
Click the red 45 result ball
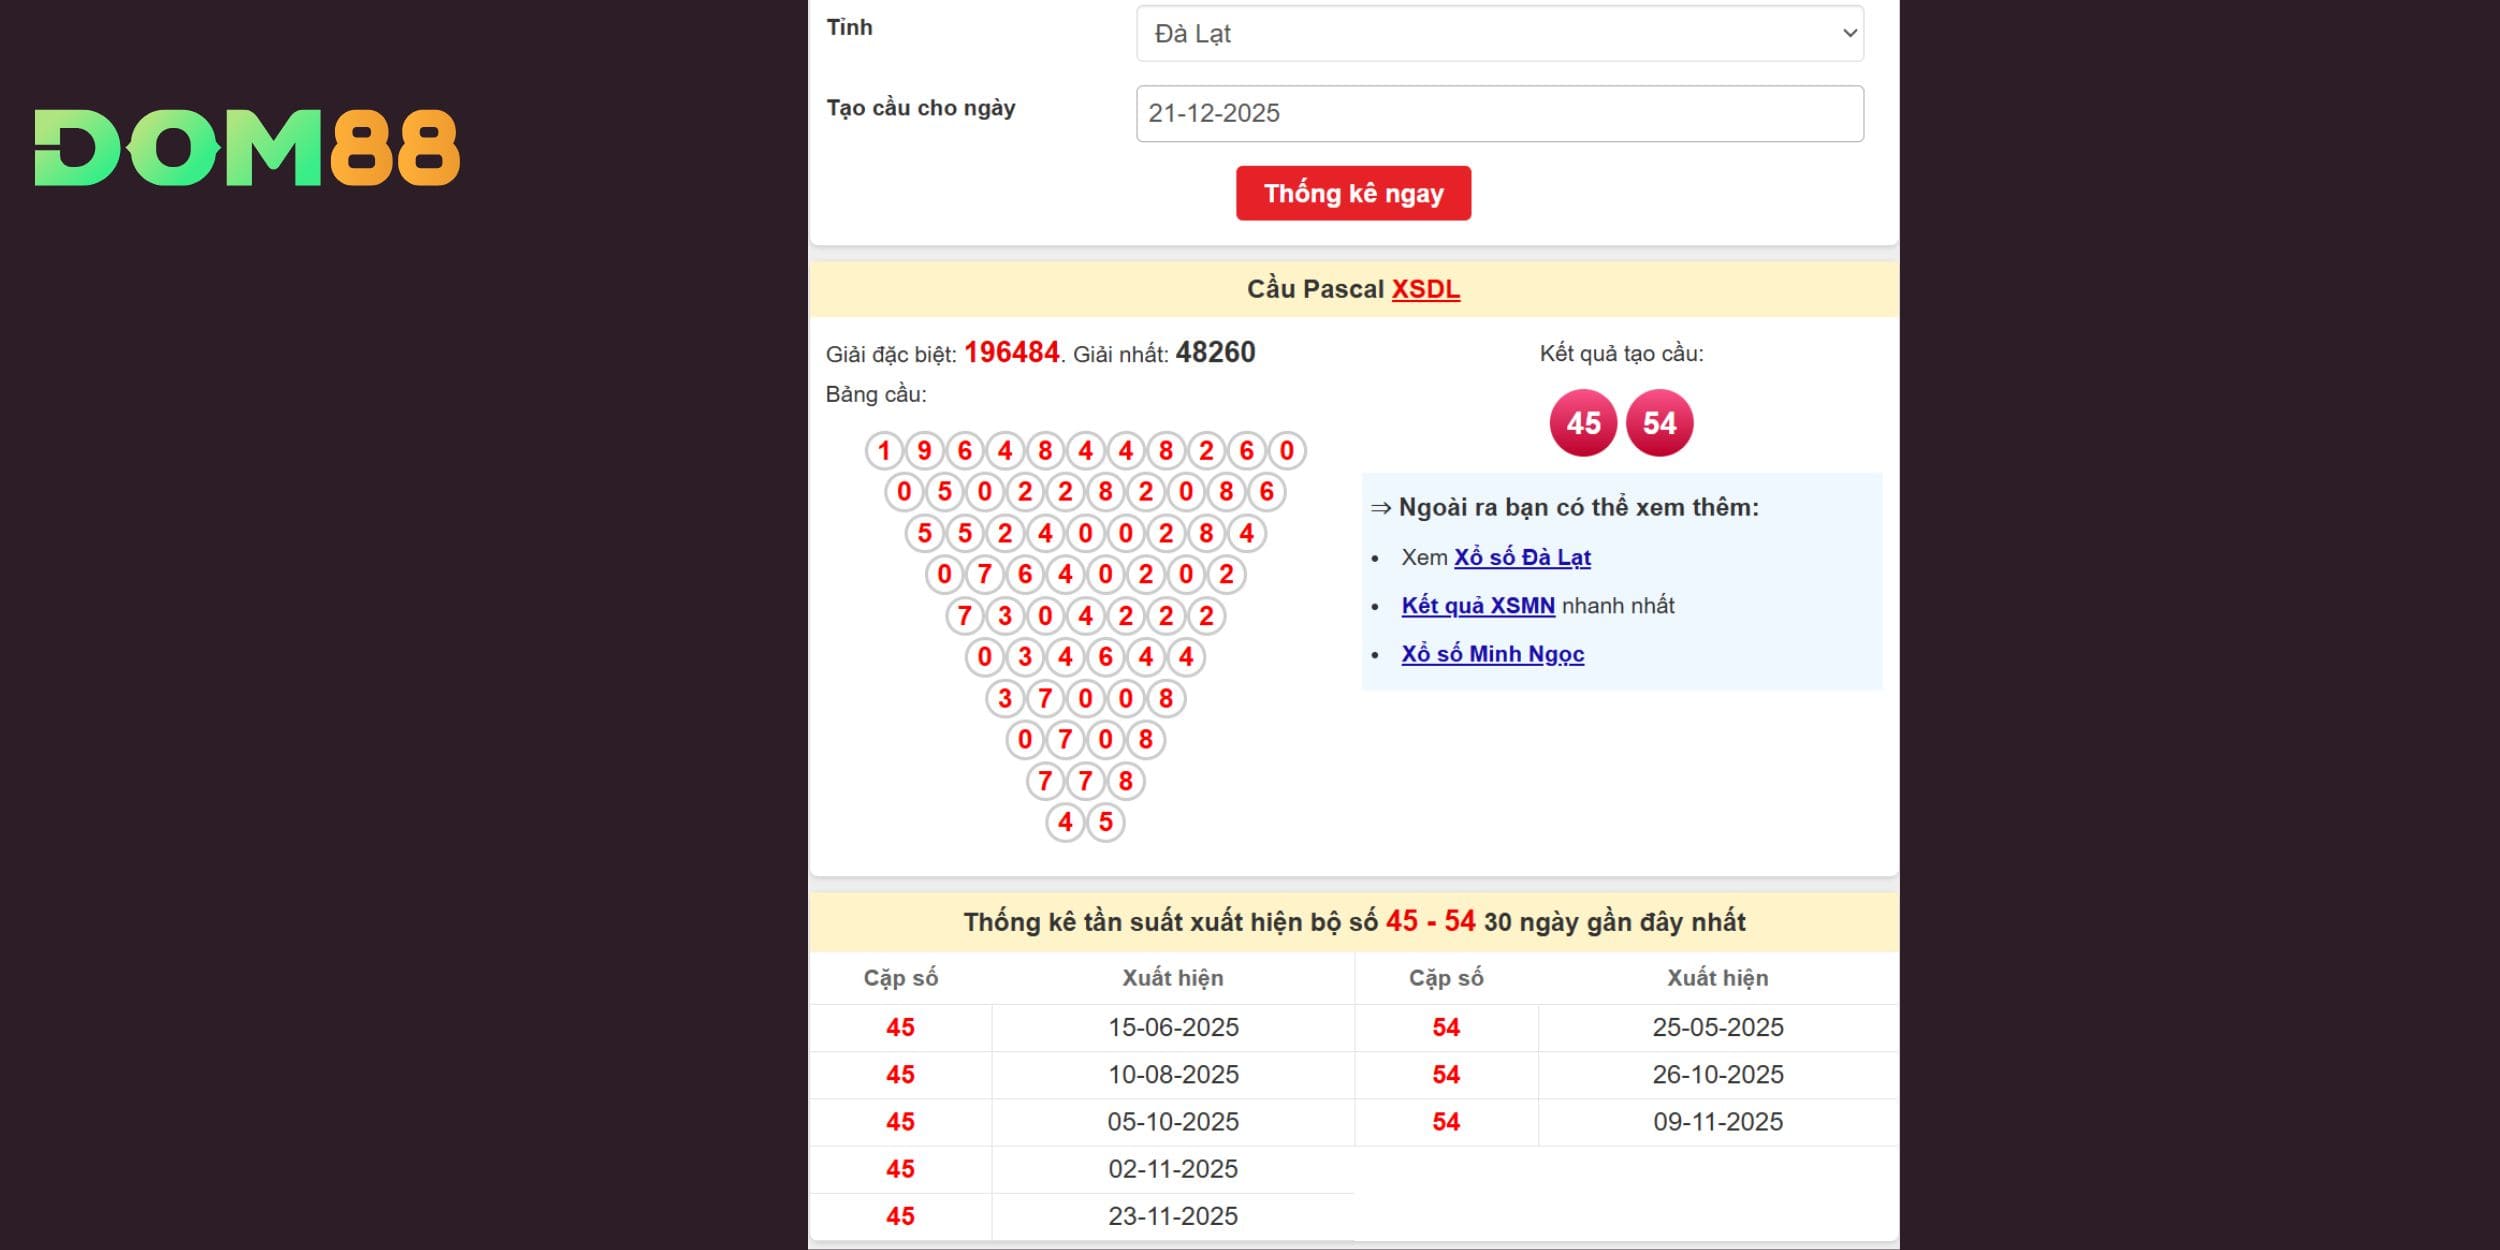(x=1583, y=423)
